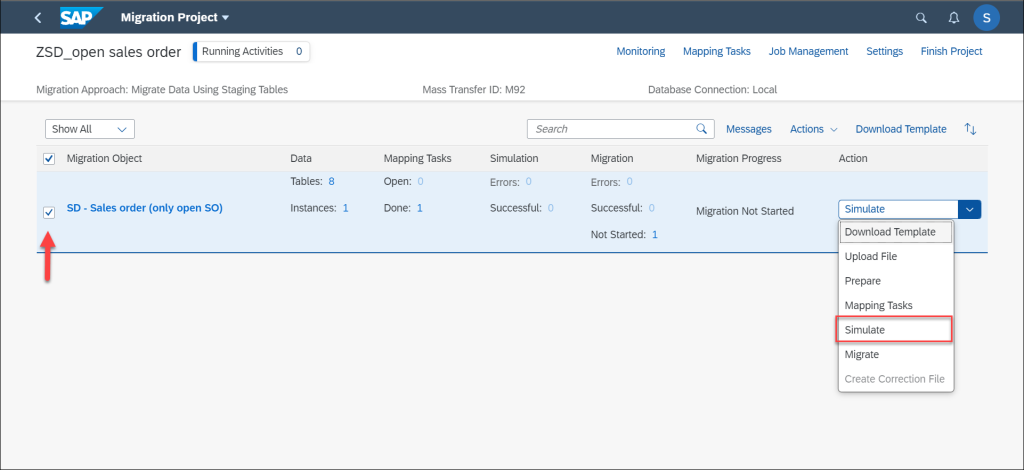The width and height of the screenshot is (1024, 470).
Task: Choose Upload File from the list
Action: [895, 257]
